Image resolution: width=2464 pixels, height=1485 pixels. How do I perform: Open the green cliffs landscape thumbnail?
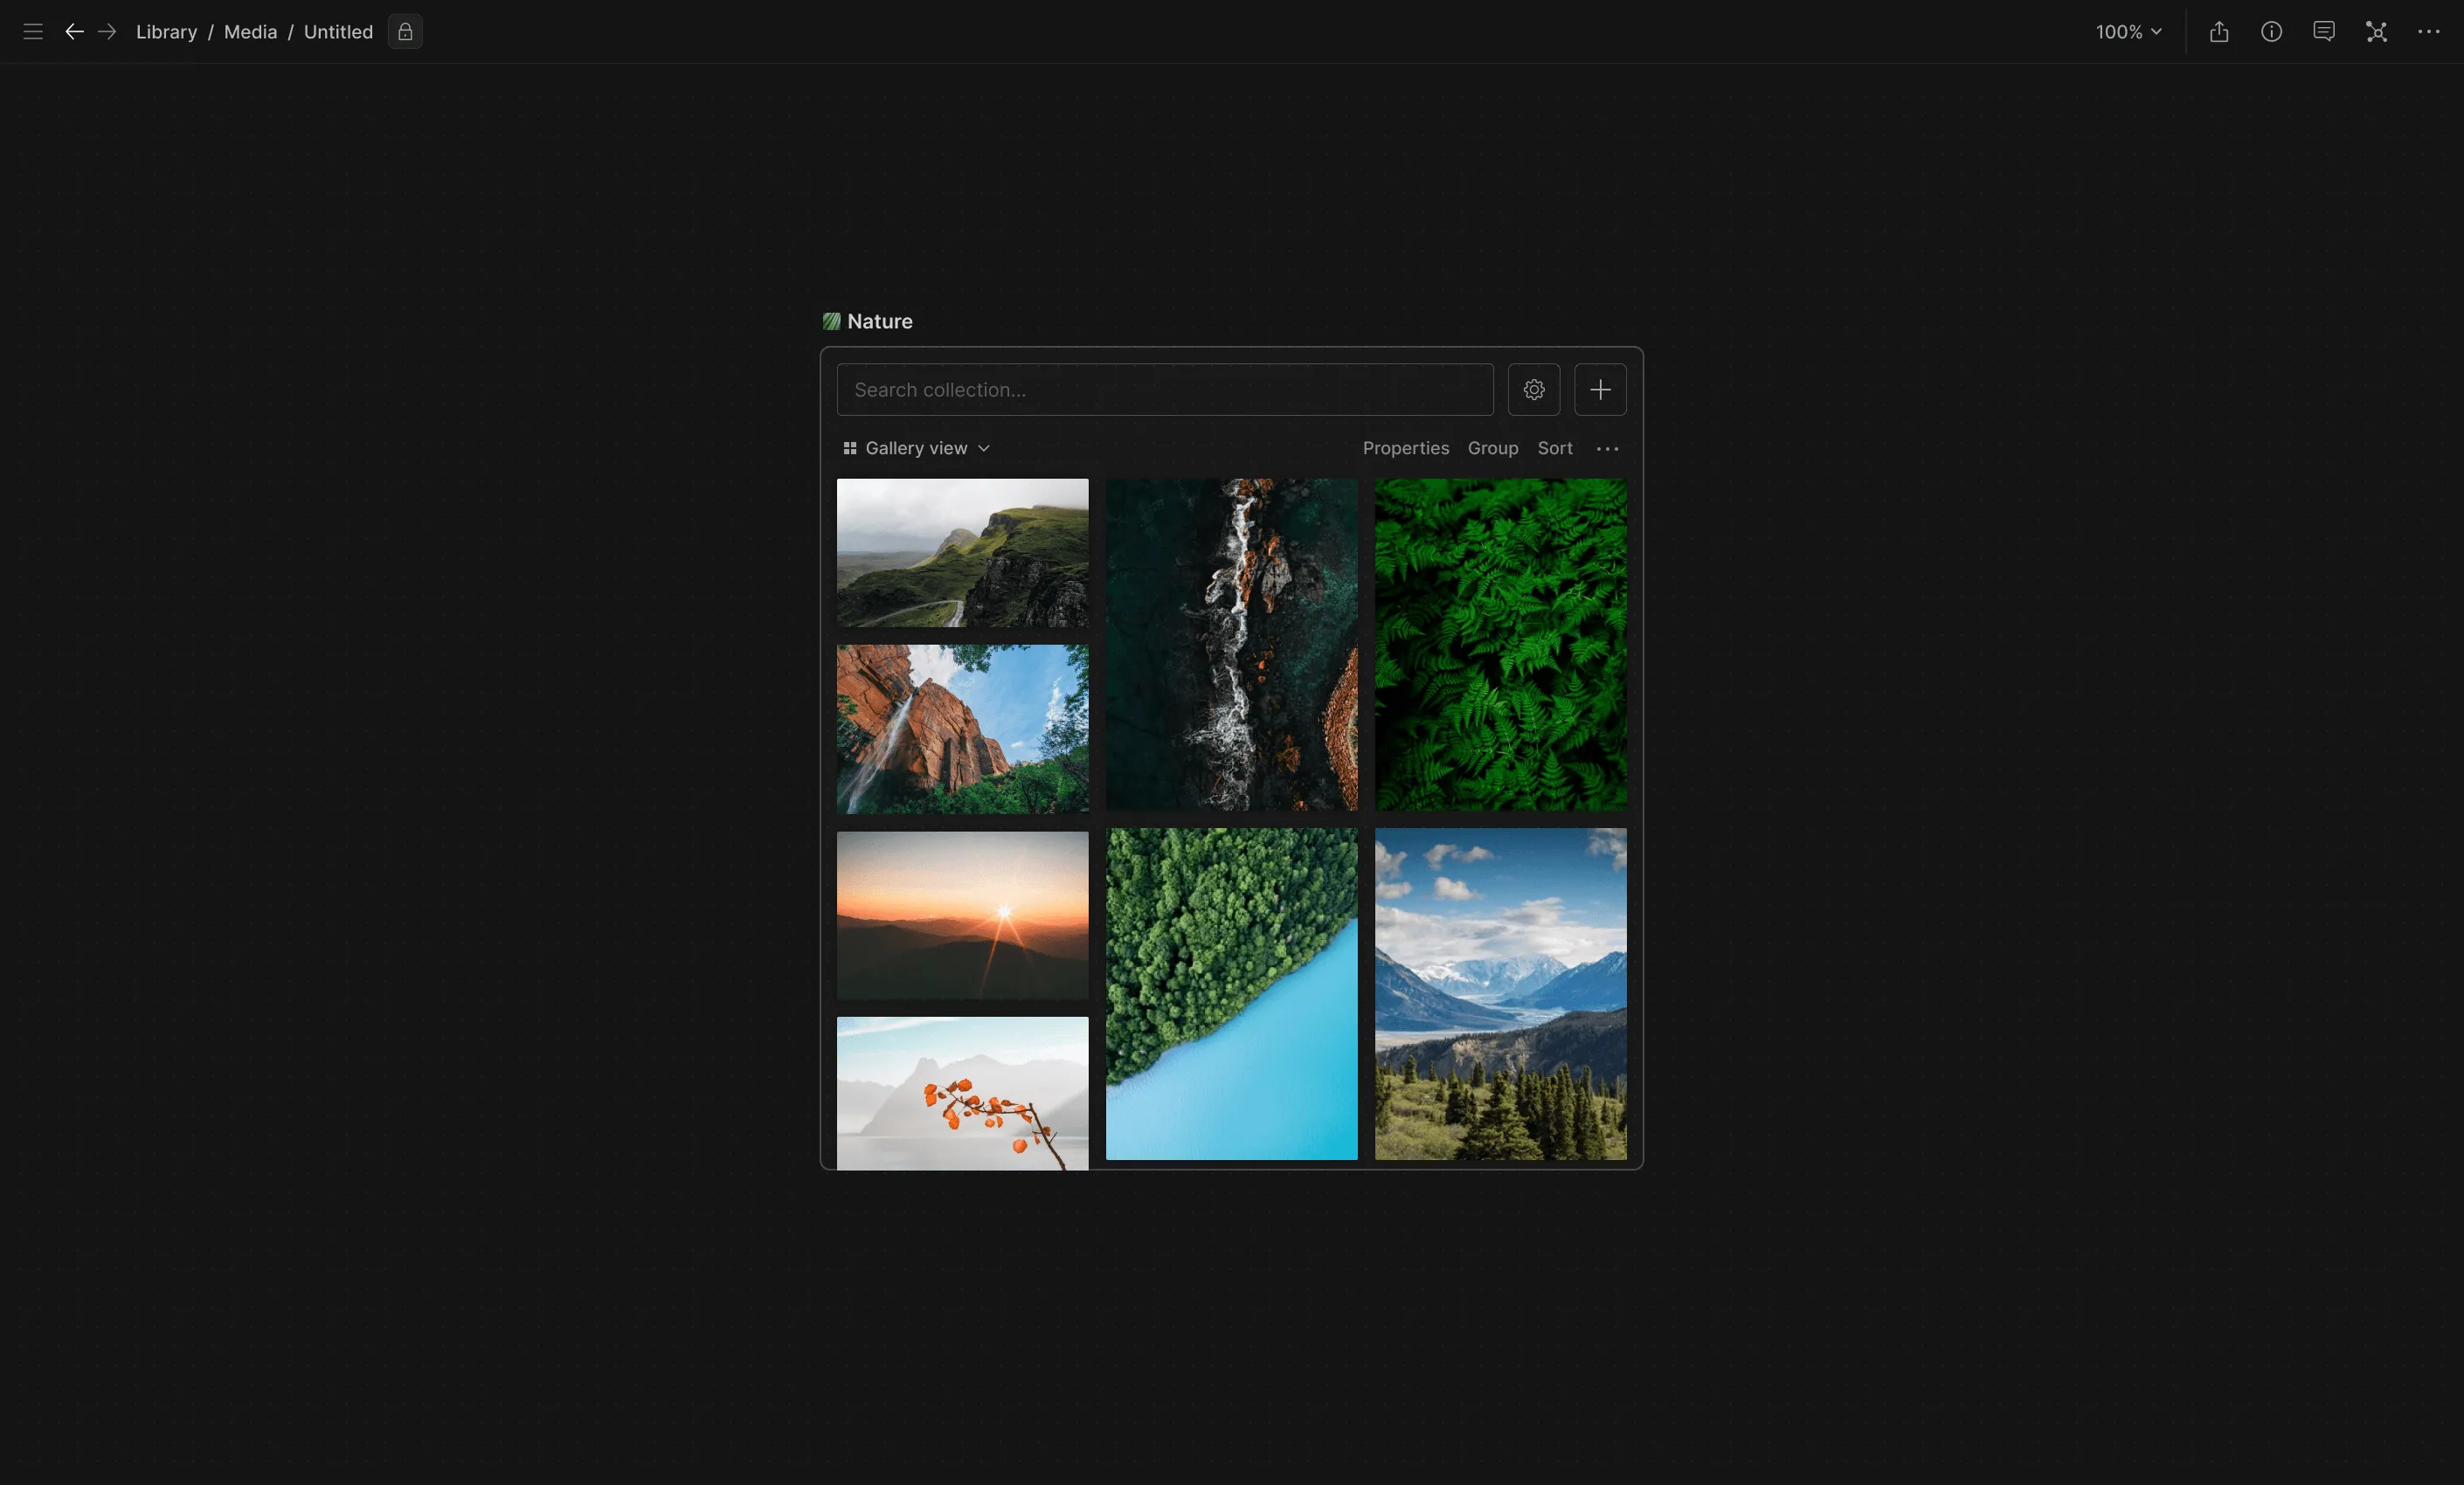coord(962,553)
